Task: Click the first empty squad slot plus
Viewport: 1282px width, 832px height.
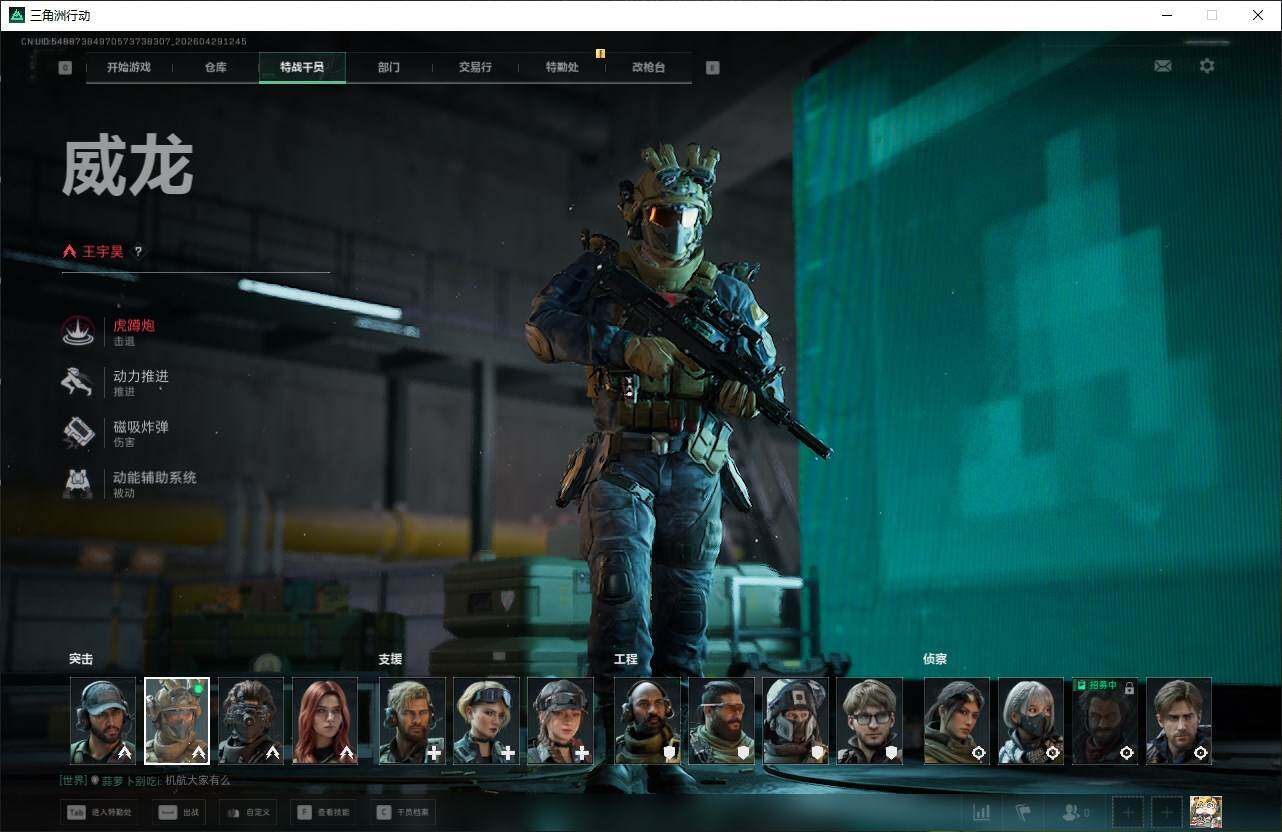Action: tap(1128, 812)
